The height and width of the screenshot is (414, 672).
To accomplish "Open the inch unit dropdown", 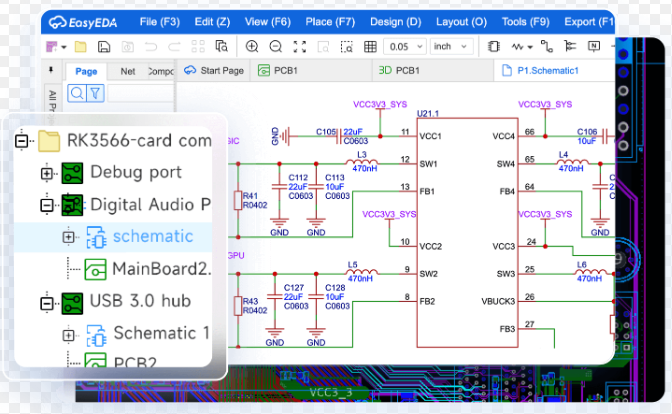I will [x=455, y=46].
